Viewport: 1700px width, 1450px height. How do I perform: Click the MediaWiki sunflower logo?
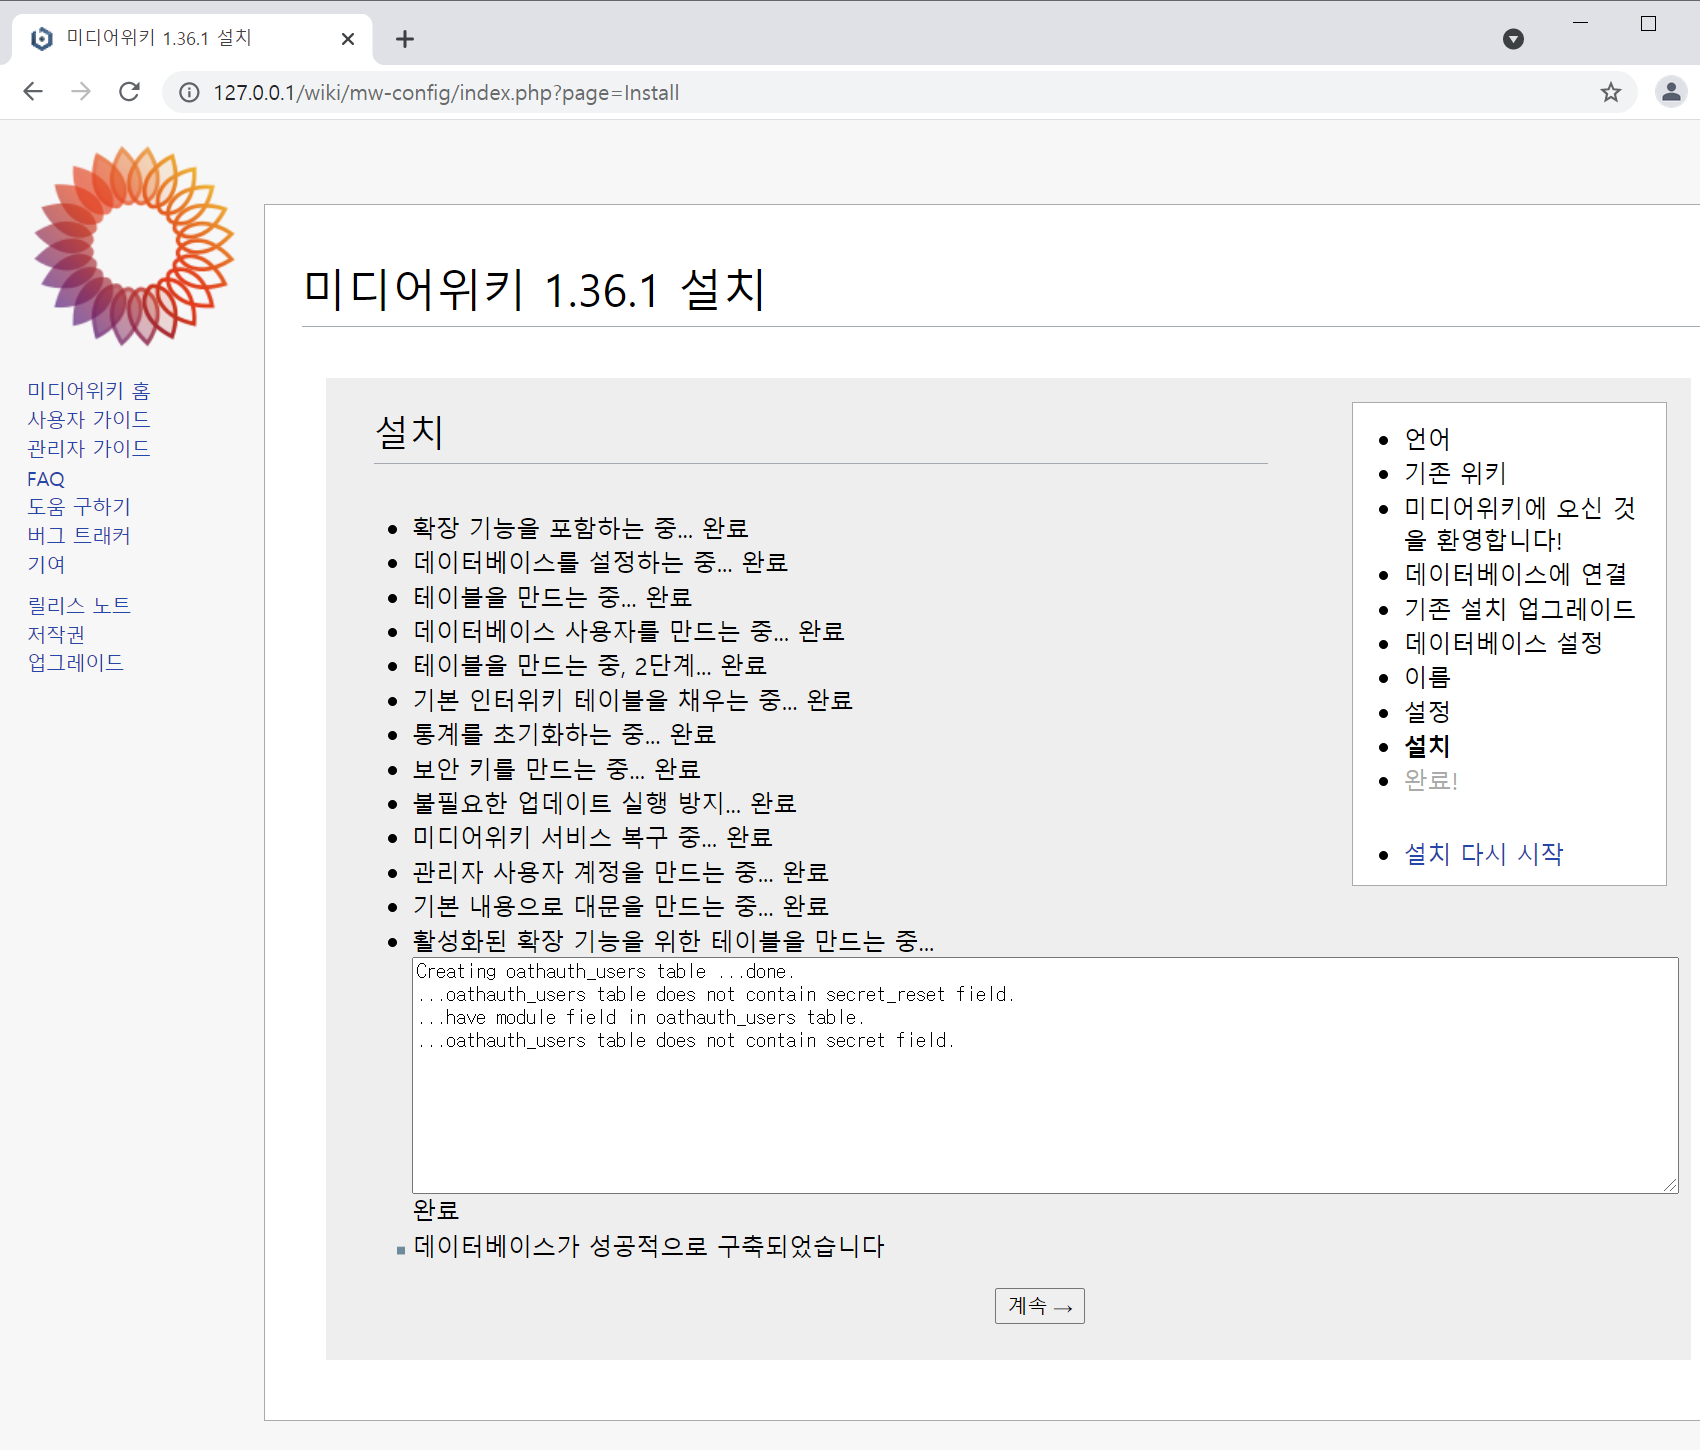(x=134, y=246)
